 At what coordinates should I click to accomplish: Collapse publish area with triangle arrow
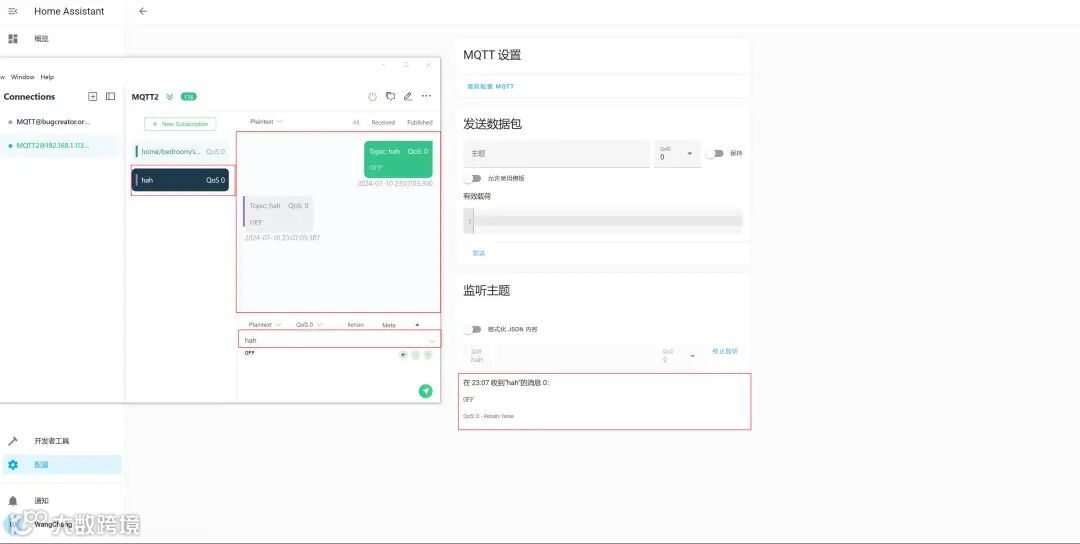[417, 324]
